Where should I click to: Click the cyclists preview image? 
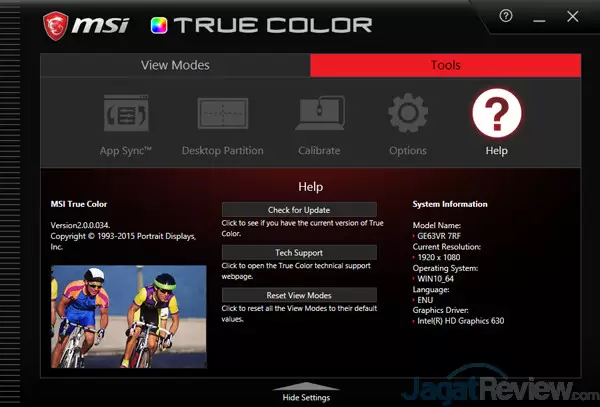(129, 317)
